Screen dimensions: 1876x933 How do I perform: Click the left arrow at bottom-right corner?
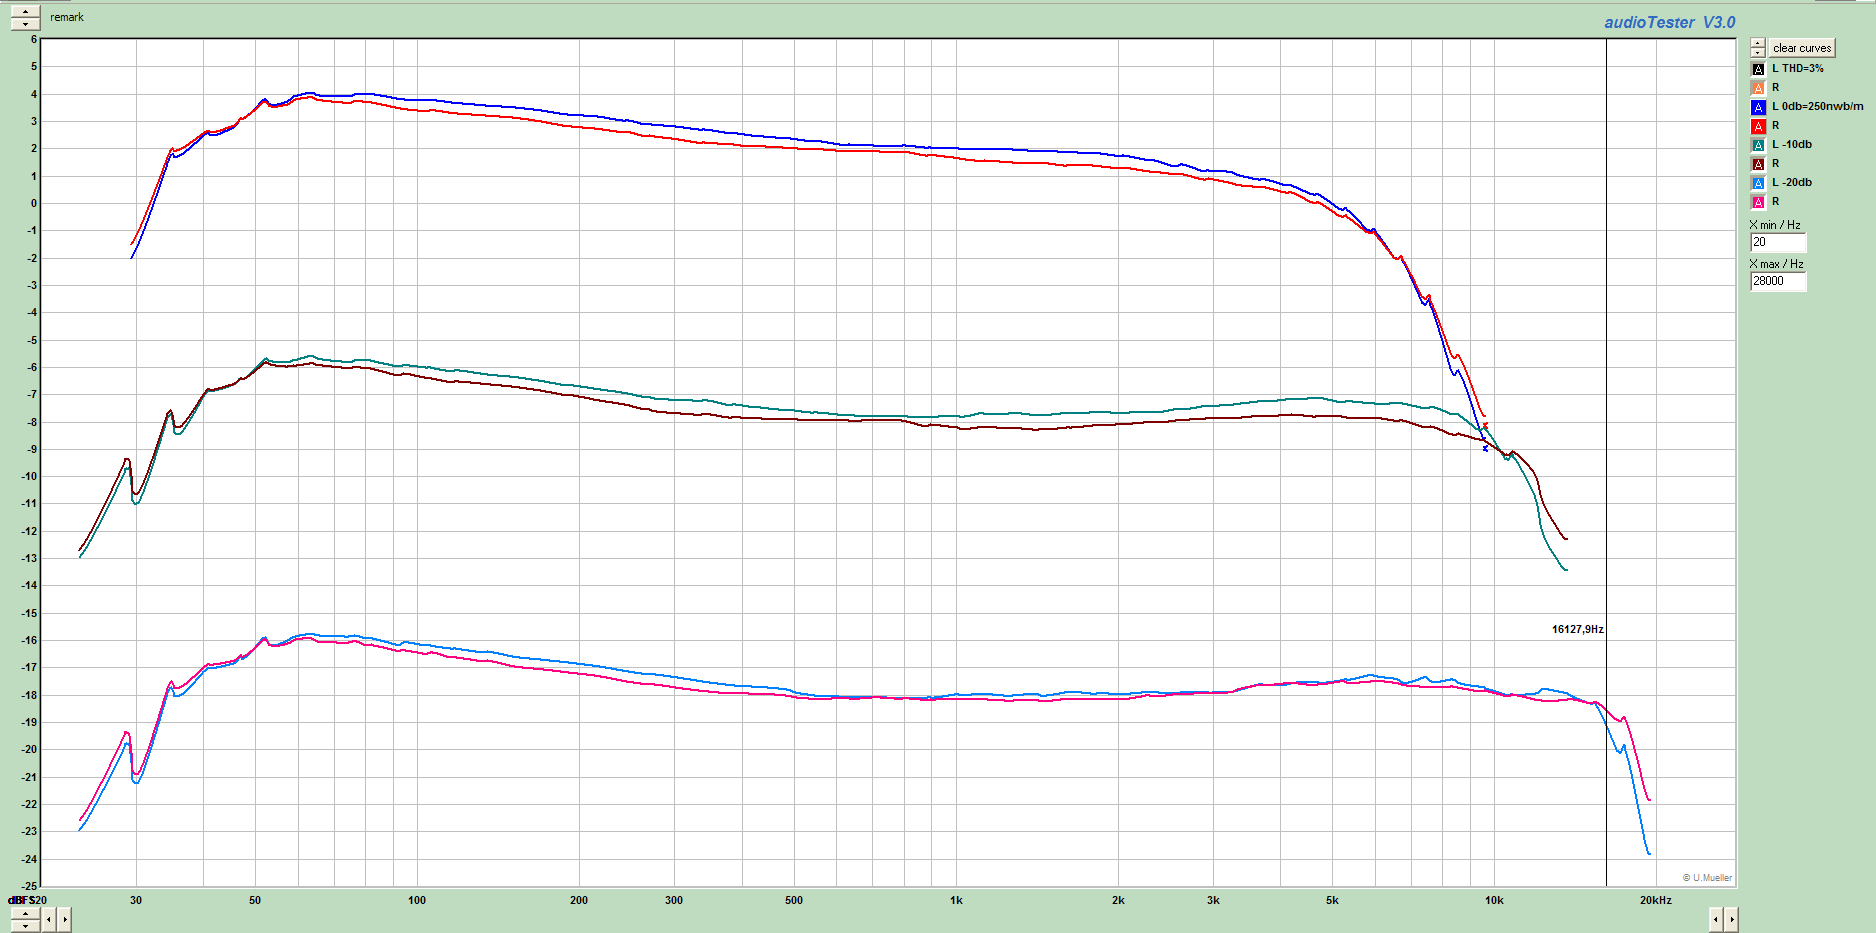click(1716, 918)
